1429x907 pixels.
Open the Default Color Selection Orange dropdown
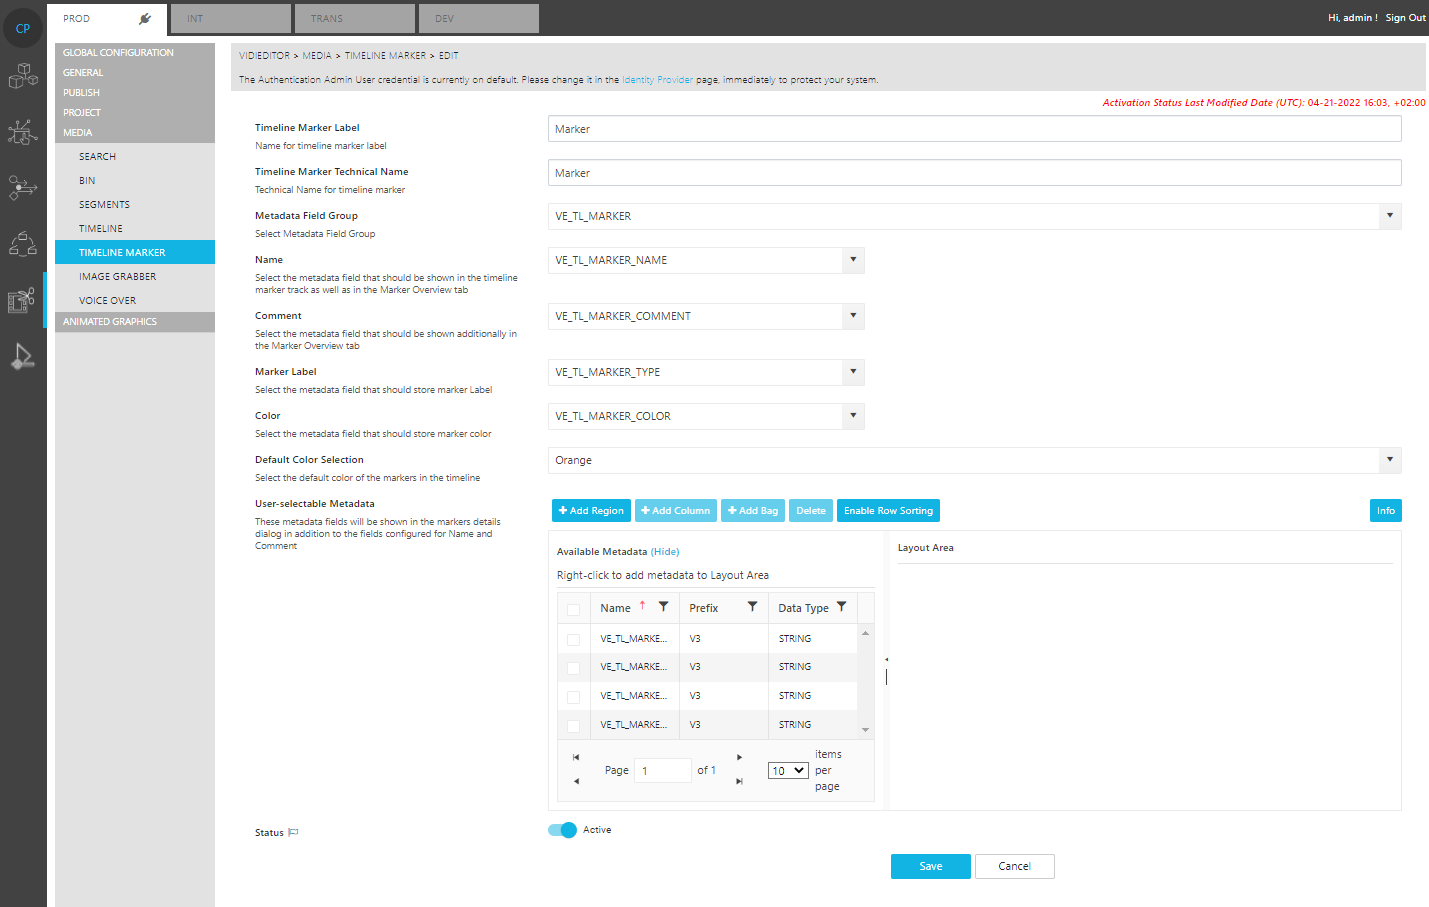tap(1389, 460)
